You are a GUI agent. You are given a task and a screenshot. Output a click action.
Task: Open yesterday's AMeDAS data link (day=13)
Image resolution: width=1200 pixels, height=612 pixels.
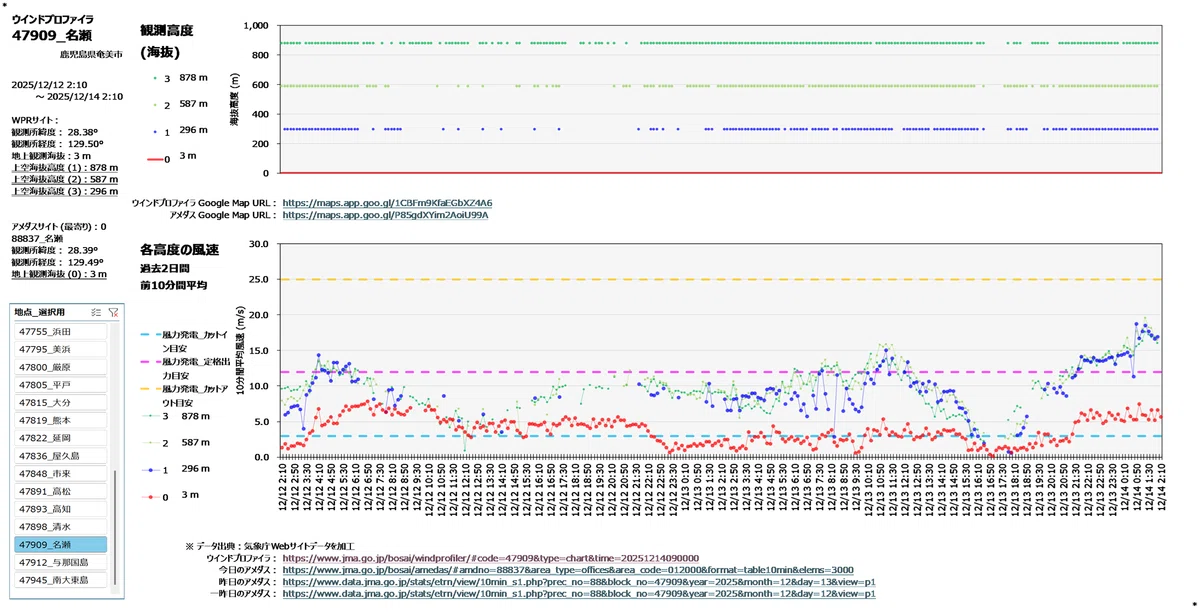579,582
